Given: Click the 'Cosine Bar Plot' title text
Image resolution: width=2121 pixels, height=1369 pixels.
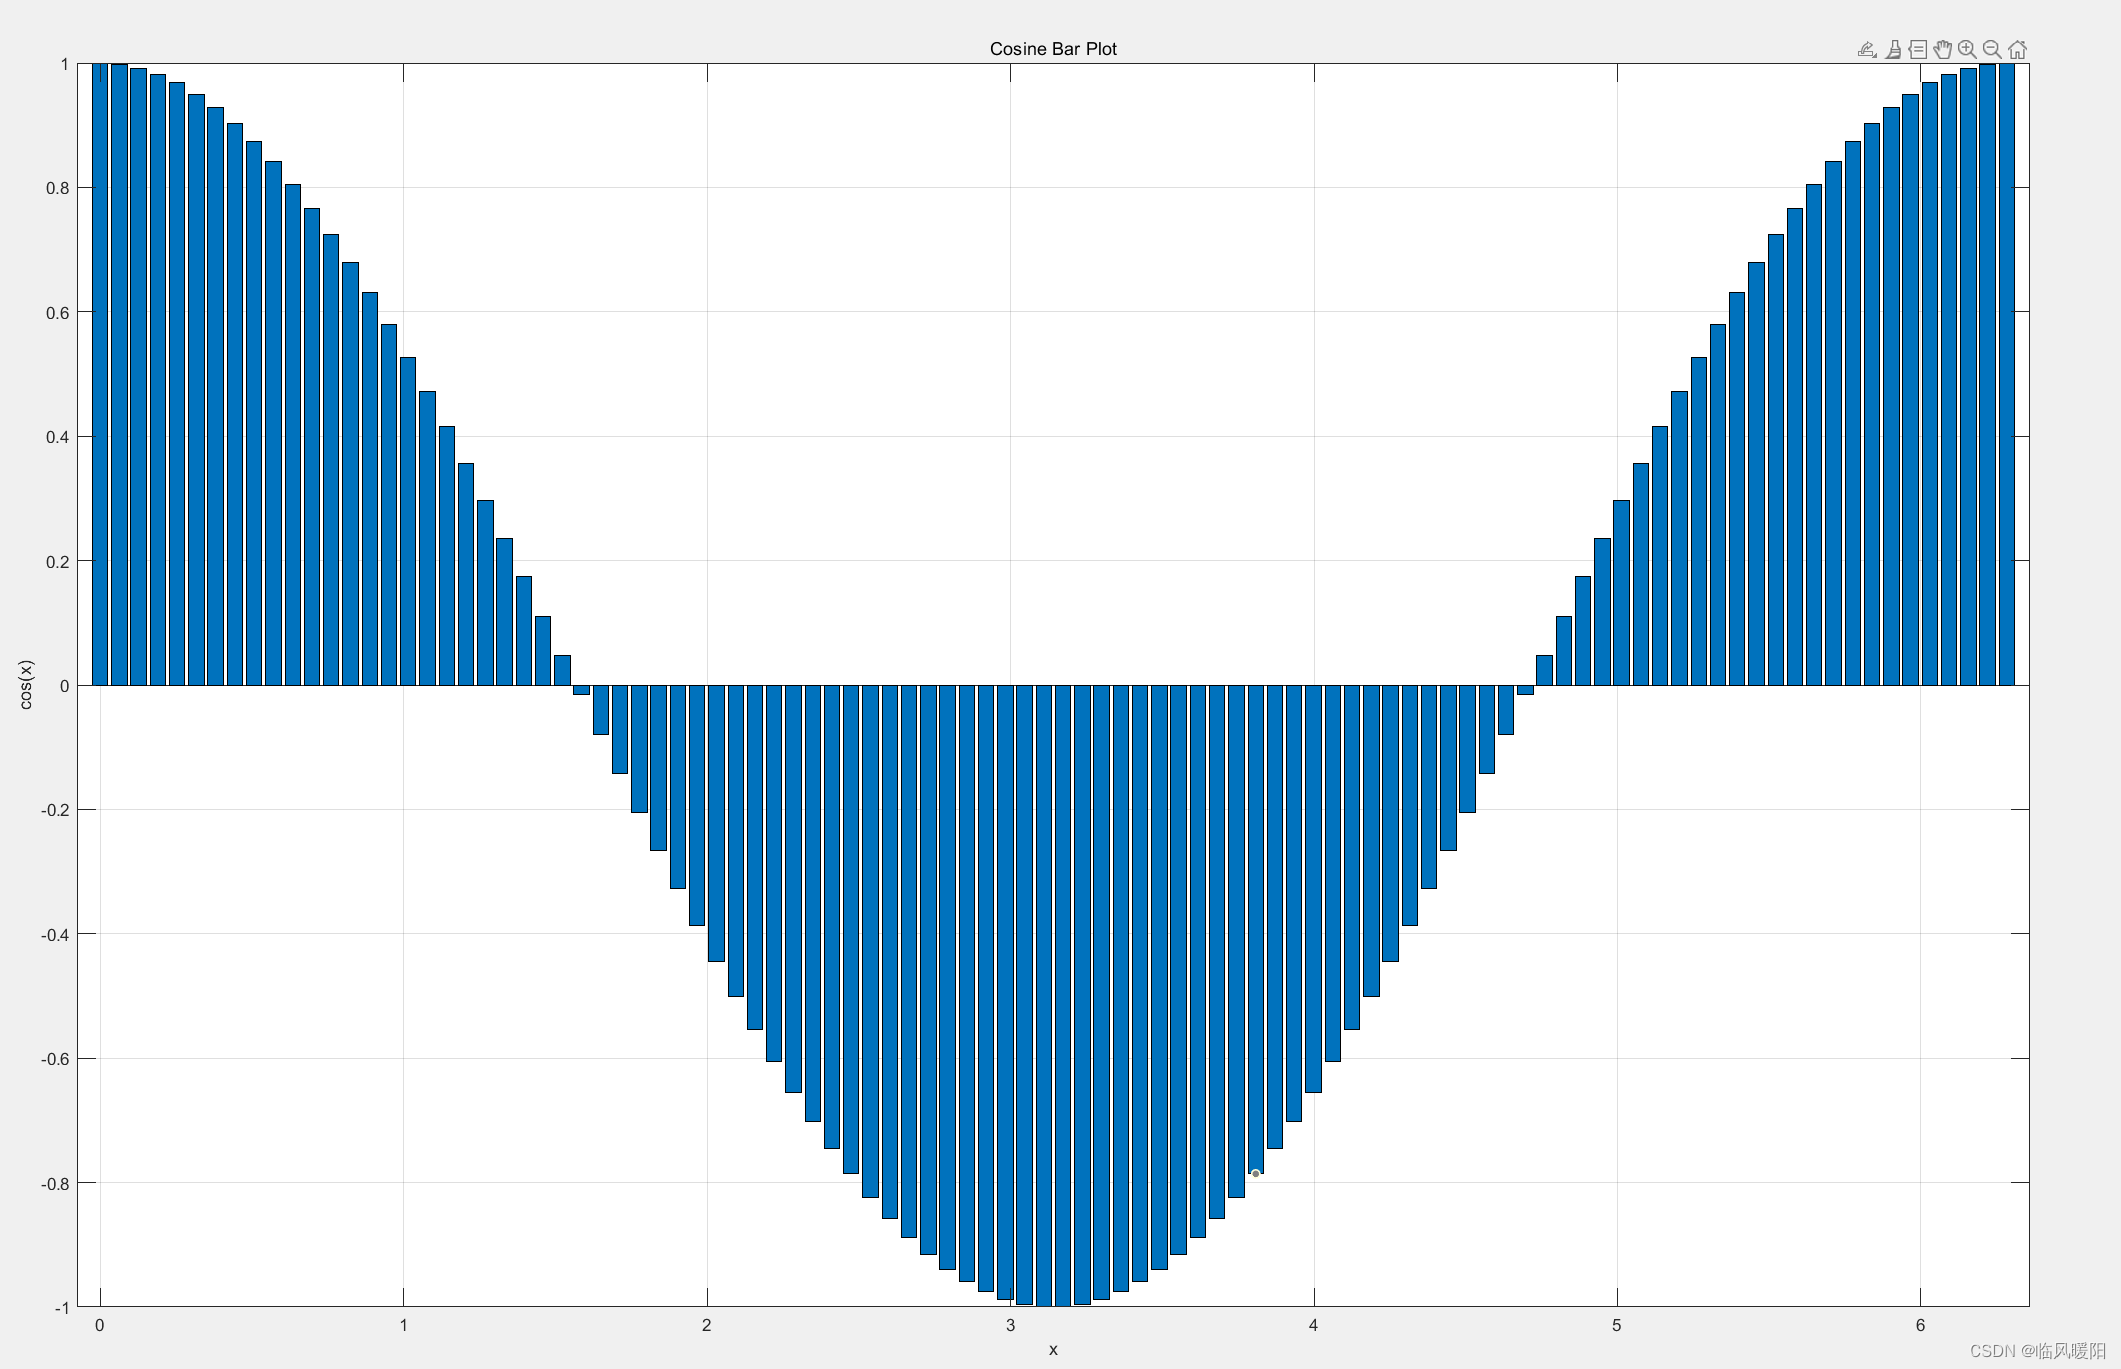Looking at the screenshot, I should [x=1053, y=48].
